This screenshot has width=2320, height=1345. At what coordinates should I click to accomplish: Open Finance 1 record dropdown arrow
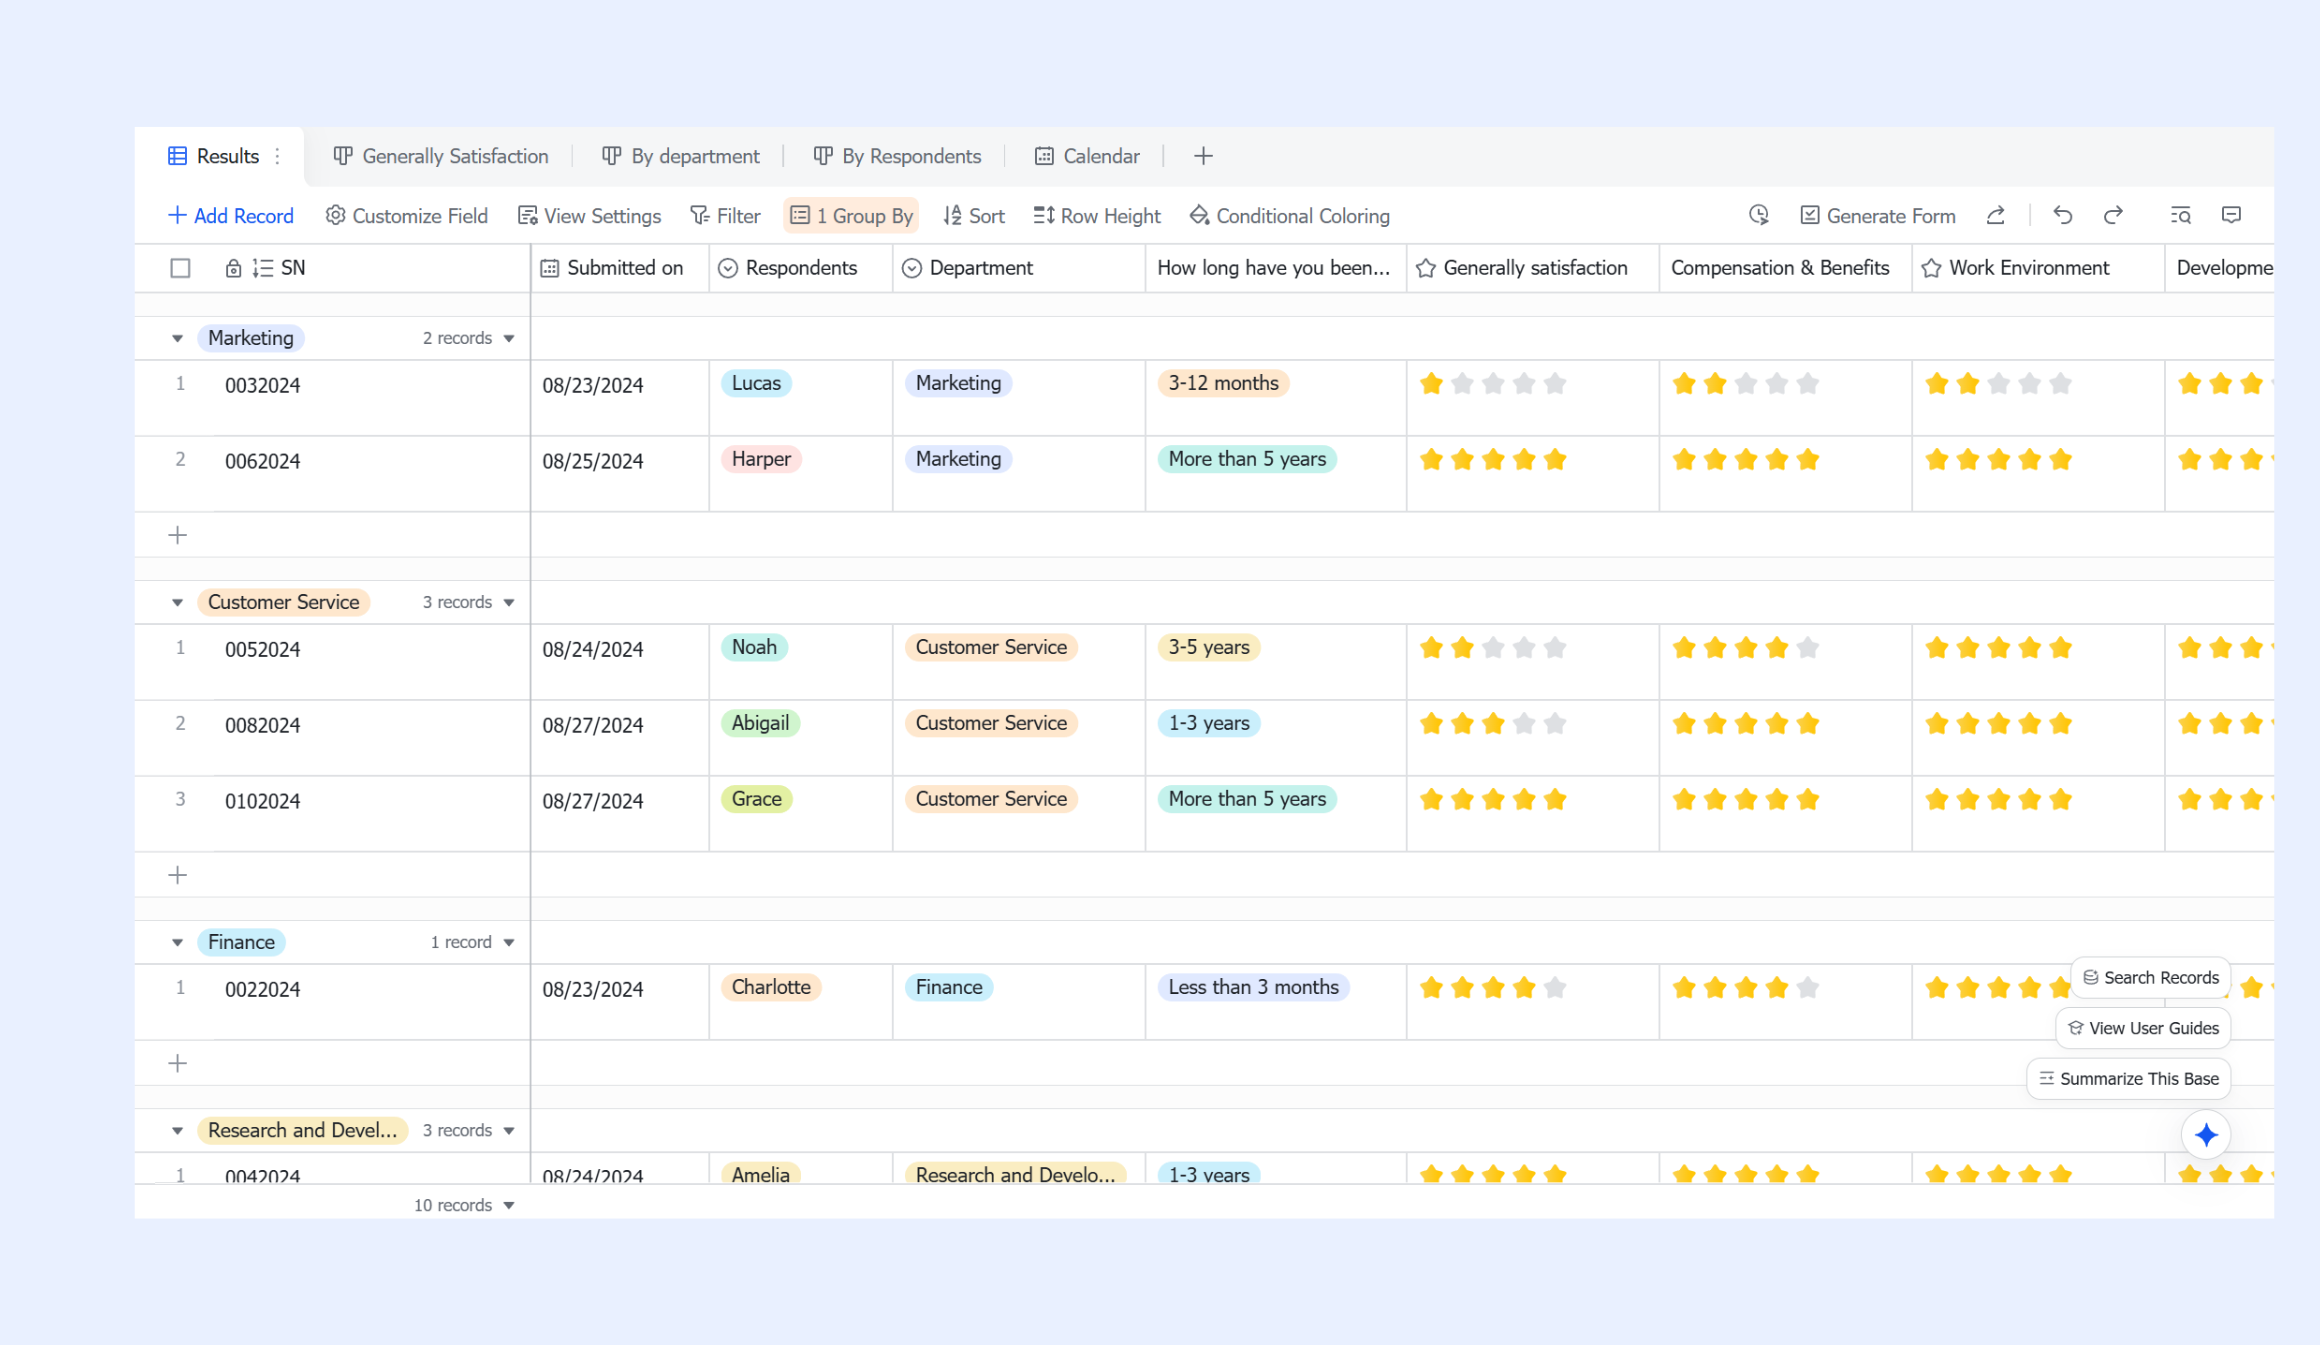509,942
